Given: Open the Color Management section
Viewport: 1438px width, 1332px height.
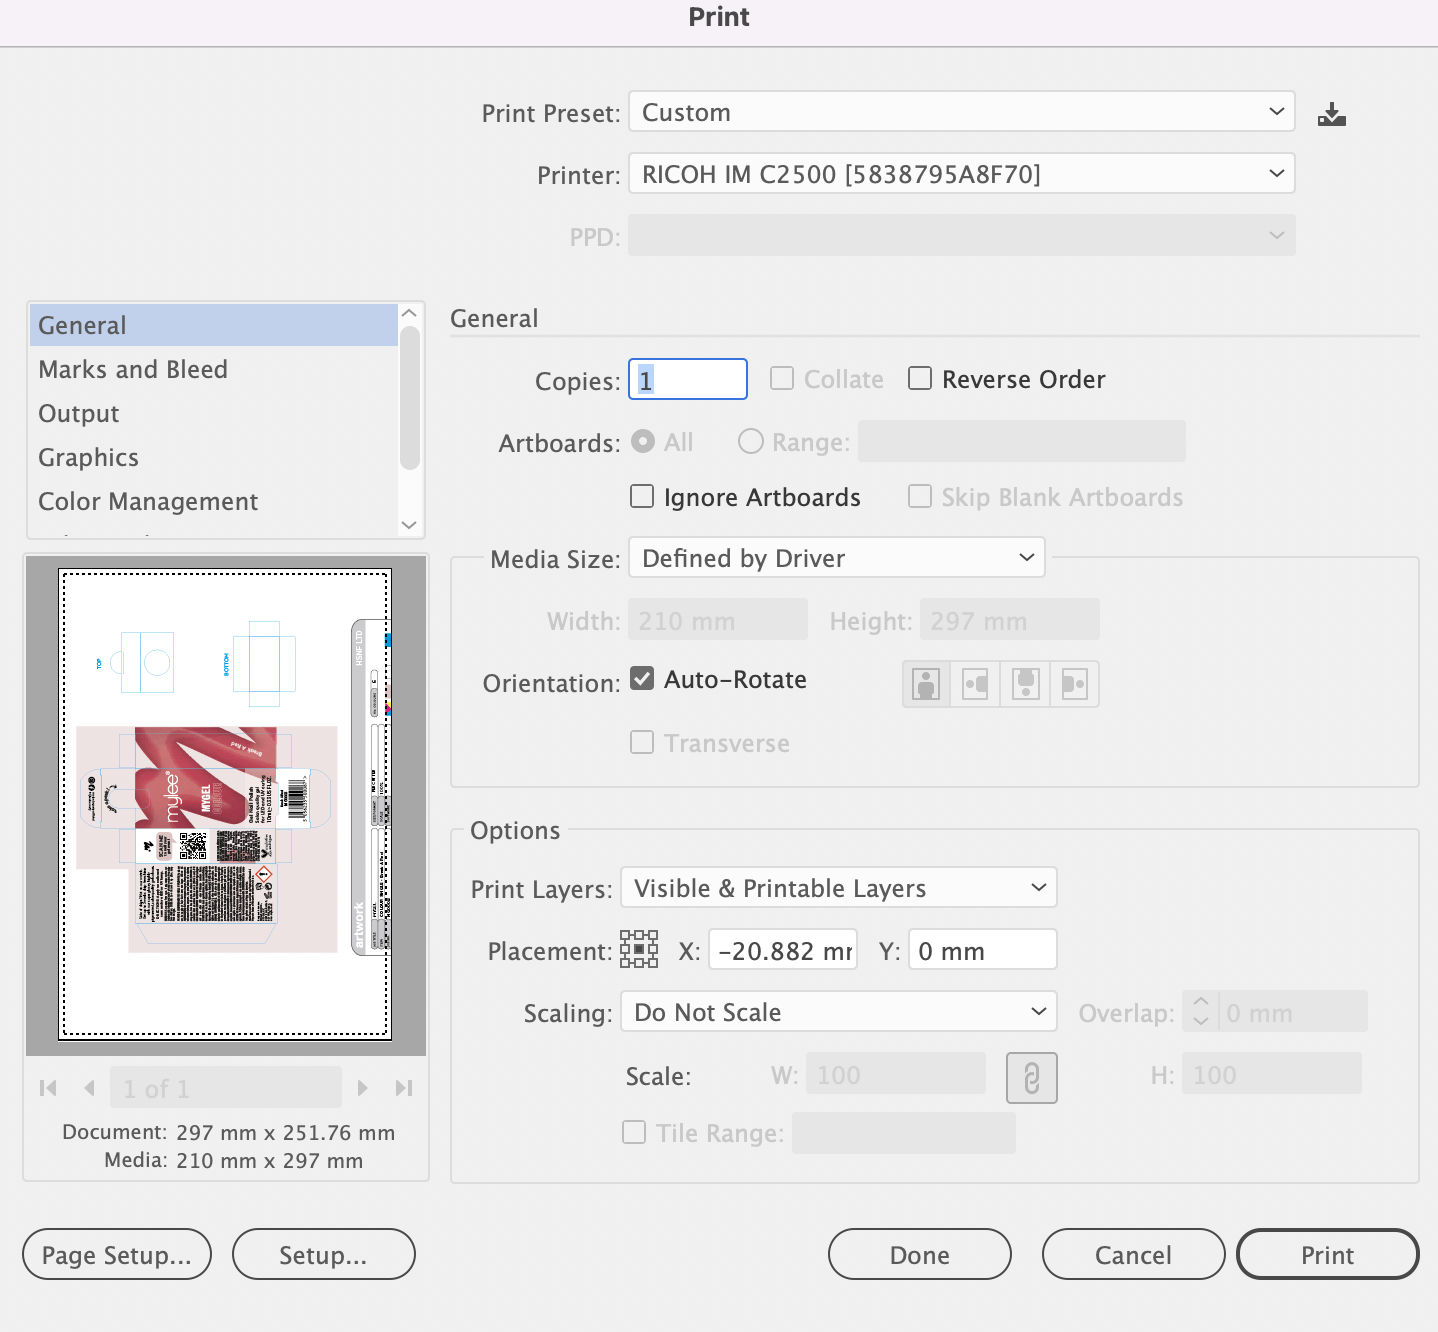Looking at the screenshot, I should pos(148,501).
